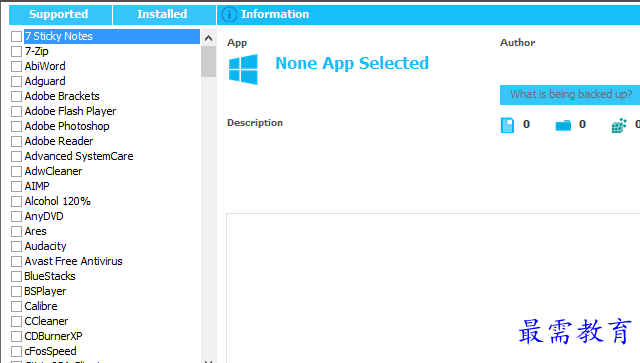
Task: Open the Installed tab
Action: [164, 14]
